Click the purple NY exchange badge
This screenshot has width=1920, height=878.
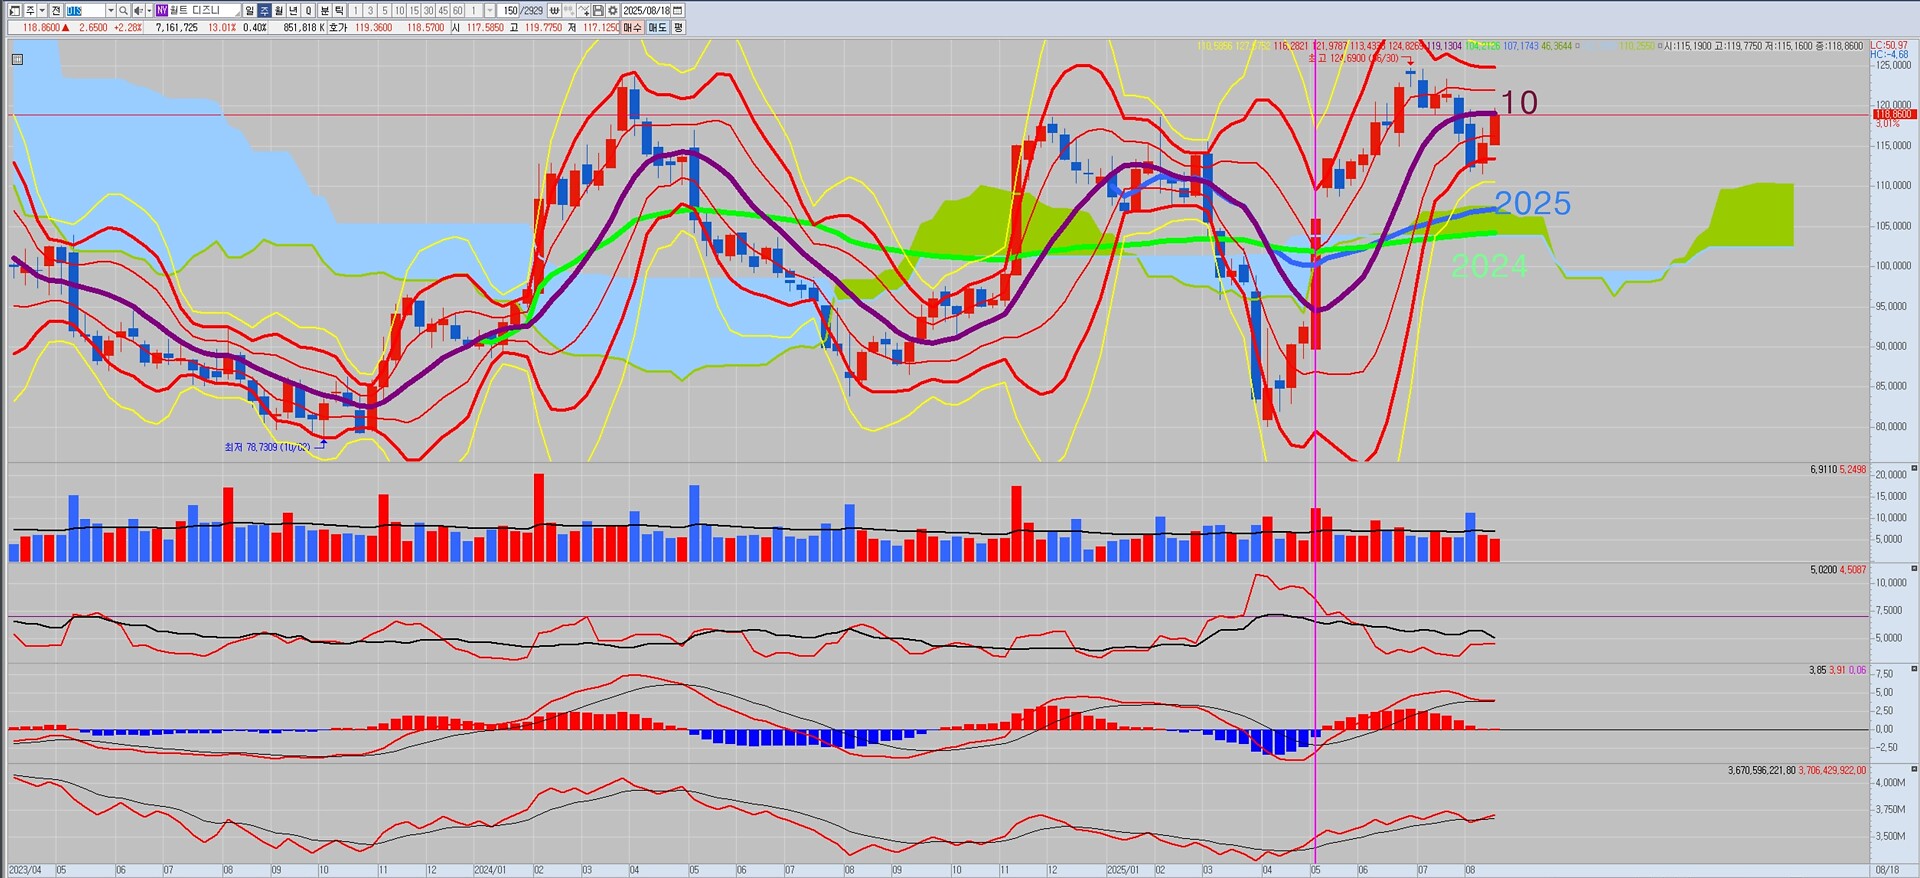161,10
